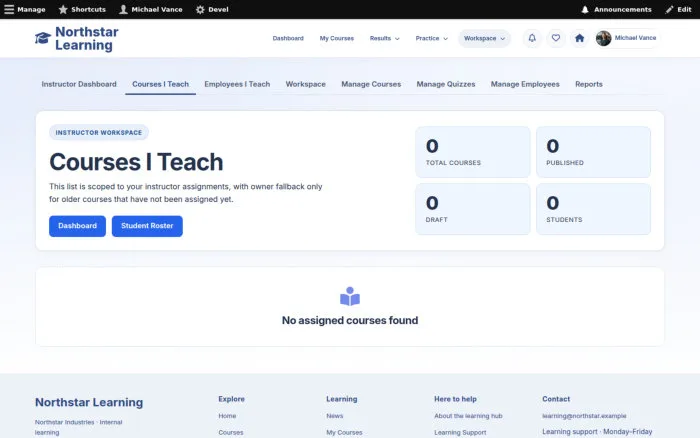Click the learning@northstar.example email link
This screenshot has height=438, width=700.
pyautogui.click(x=584, y=416)
